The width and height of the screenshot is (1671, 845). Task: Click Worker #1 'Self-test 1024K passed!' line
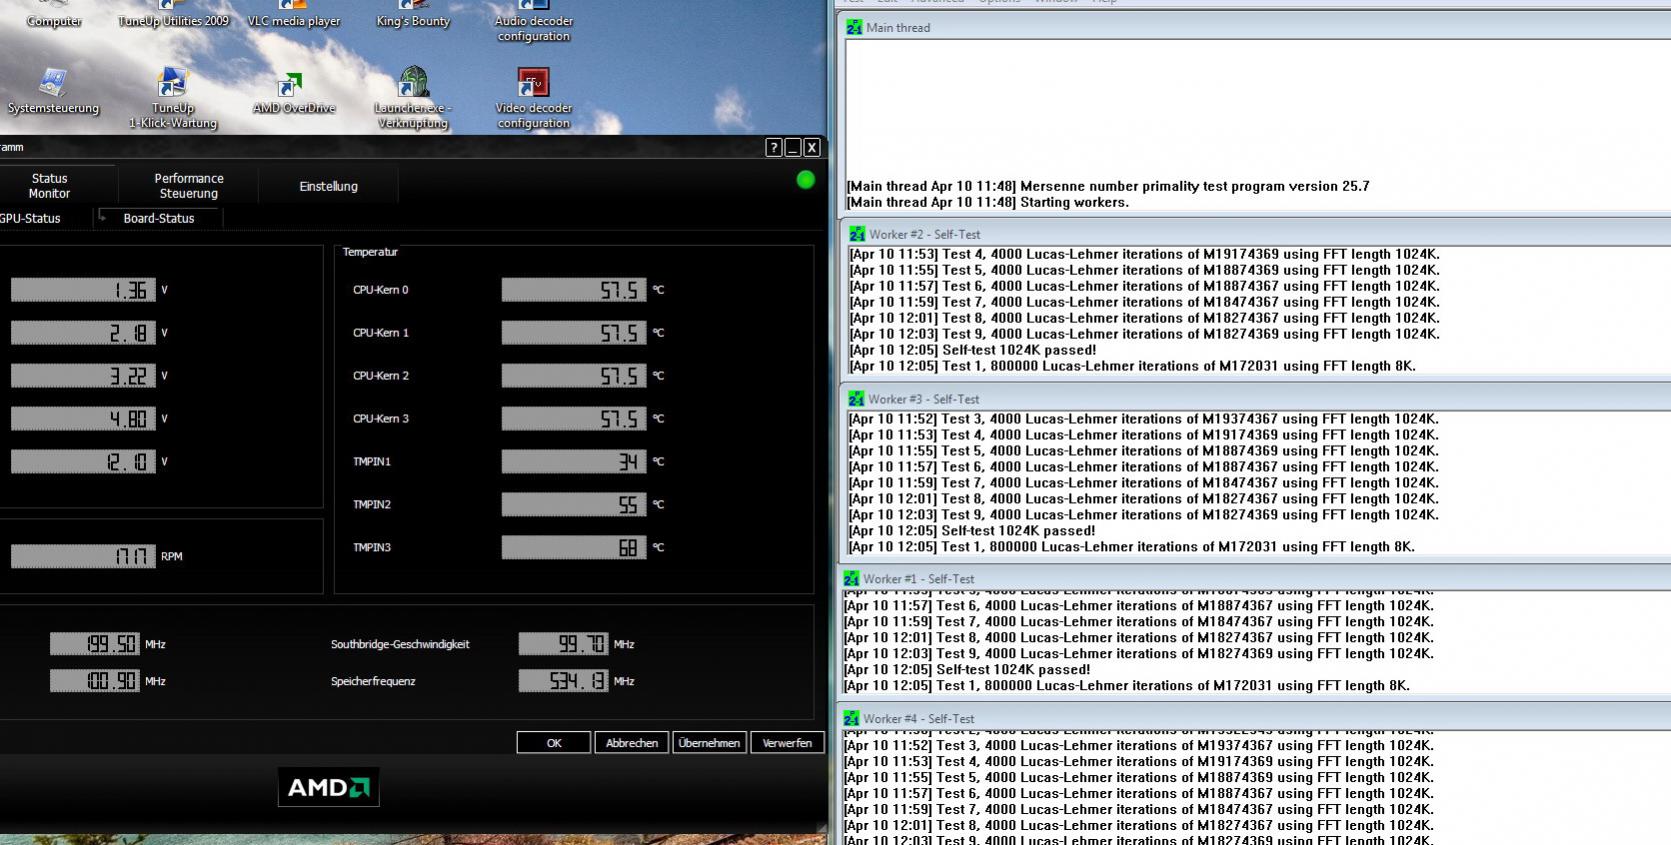966,670
